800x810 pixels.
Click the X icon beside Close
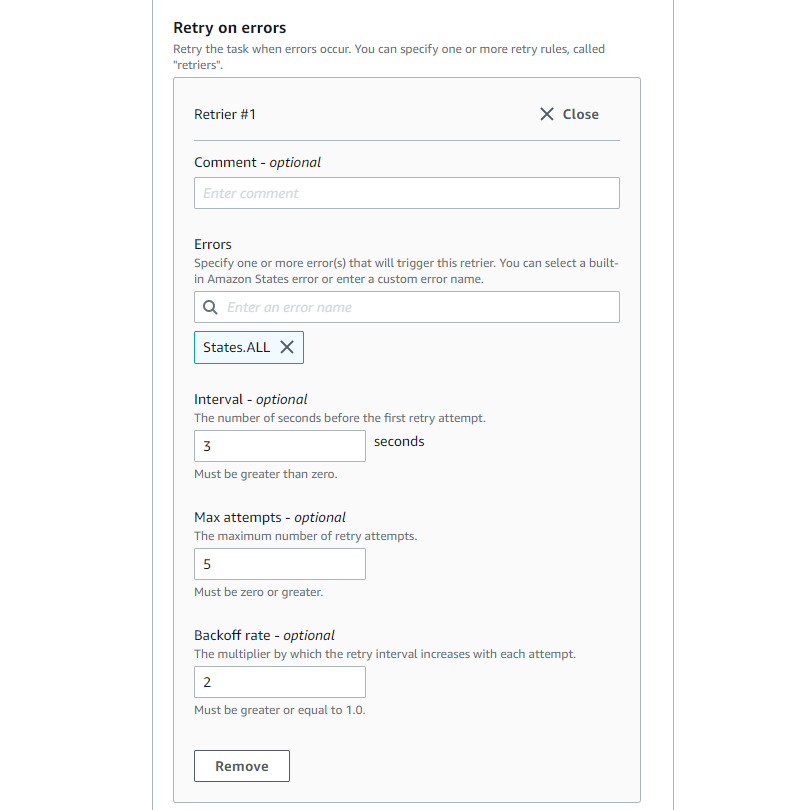[x=547, y=114]
